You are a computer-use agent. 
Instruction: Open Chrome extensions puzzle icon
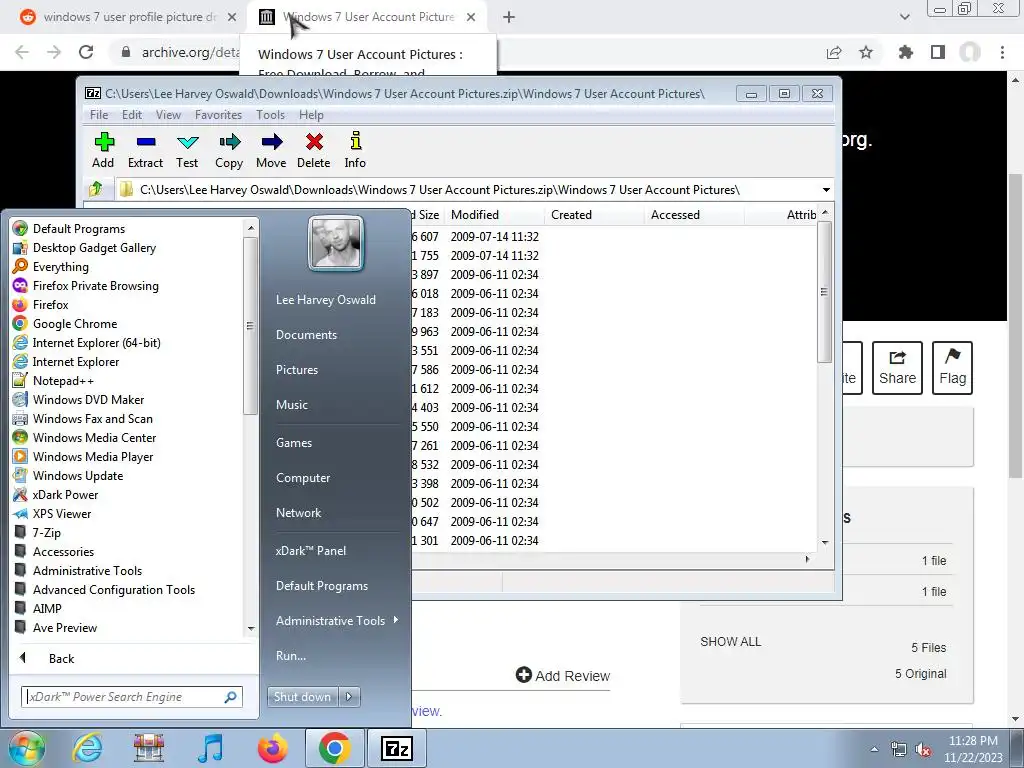[906, 52]
